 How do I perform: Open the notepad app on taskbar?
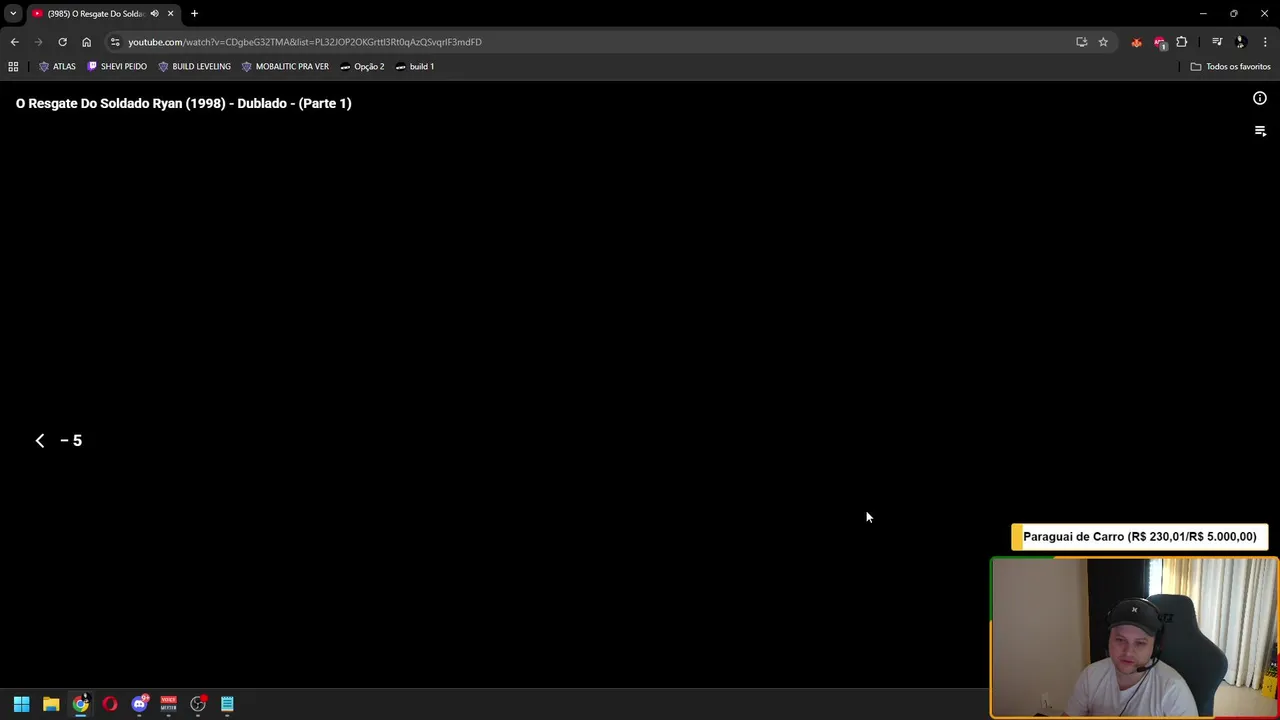[227, 704]
